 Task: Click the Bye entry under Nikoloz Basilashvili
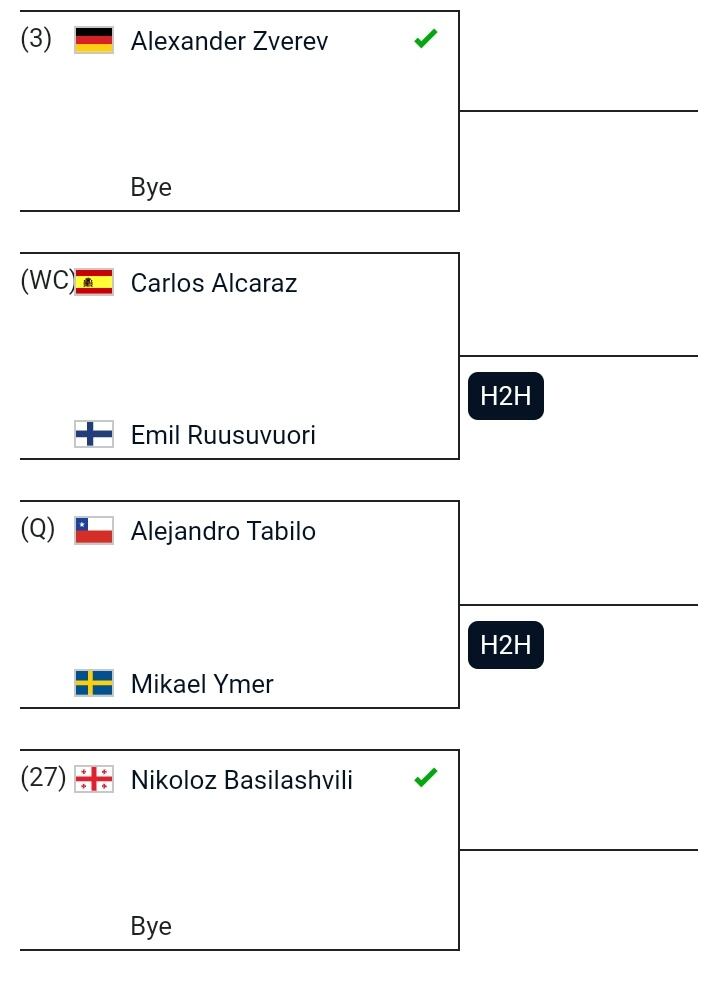pos(151,926)
